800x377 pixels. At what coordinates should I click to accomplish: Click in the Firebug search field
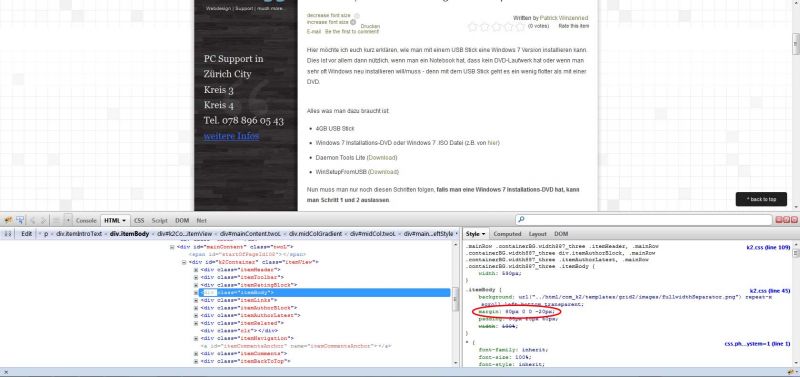[643, 220]
